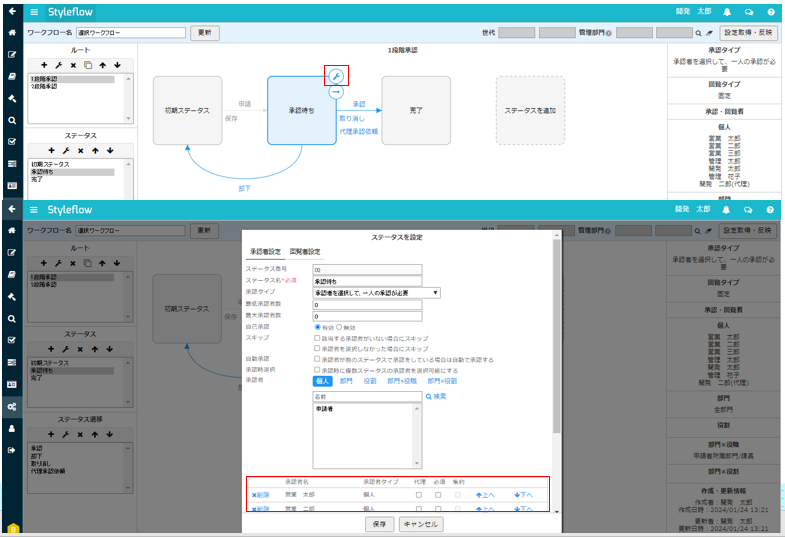Image resolution: width=785 pixels, height=537 pixels.
Task: Open the hamburger menu in the upper screenshot
Action: click(x=34, y=12)
